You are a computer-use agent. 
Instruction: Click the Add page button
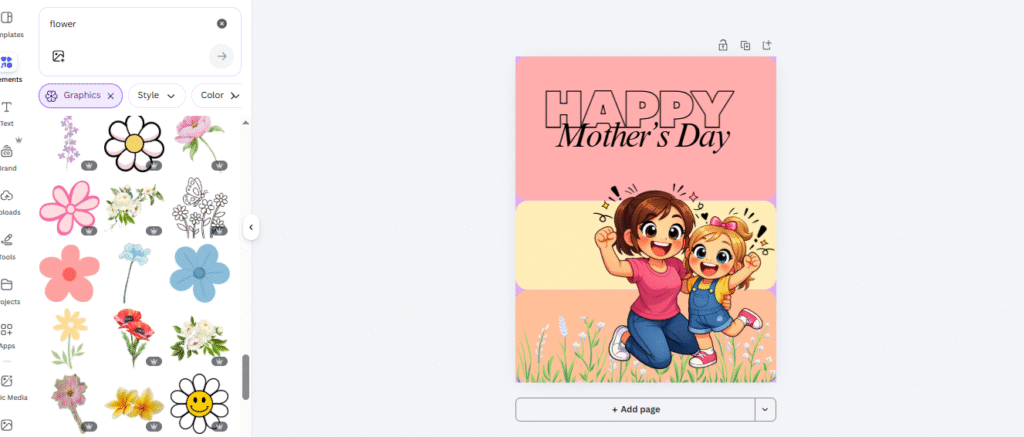pyautogui.click(x=635, y=409)
